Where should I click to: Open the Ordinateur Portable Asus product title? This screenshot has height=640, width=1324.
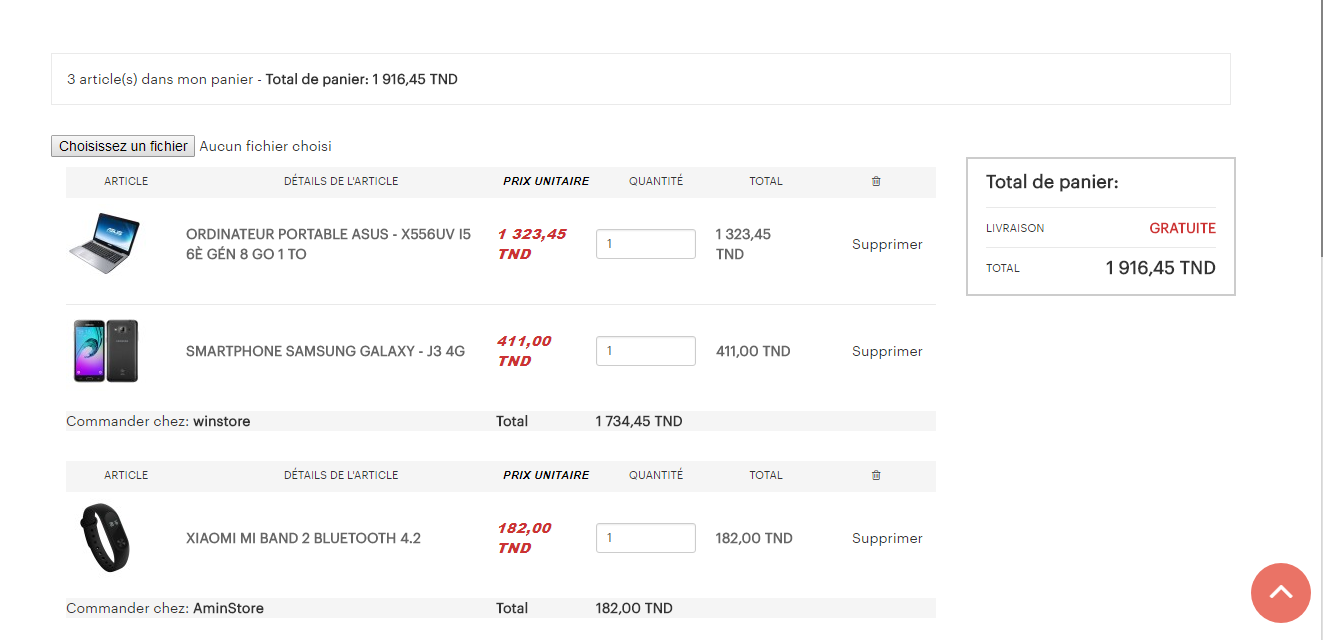point(328,244)
